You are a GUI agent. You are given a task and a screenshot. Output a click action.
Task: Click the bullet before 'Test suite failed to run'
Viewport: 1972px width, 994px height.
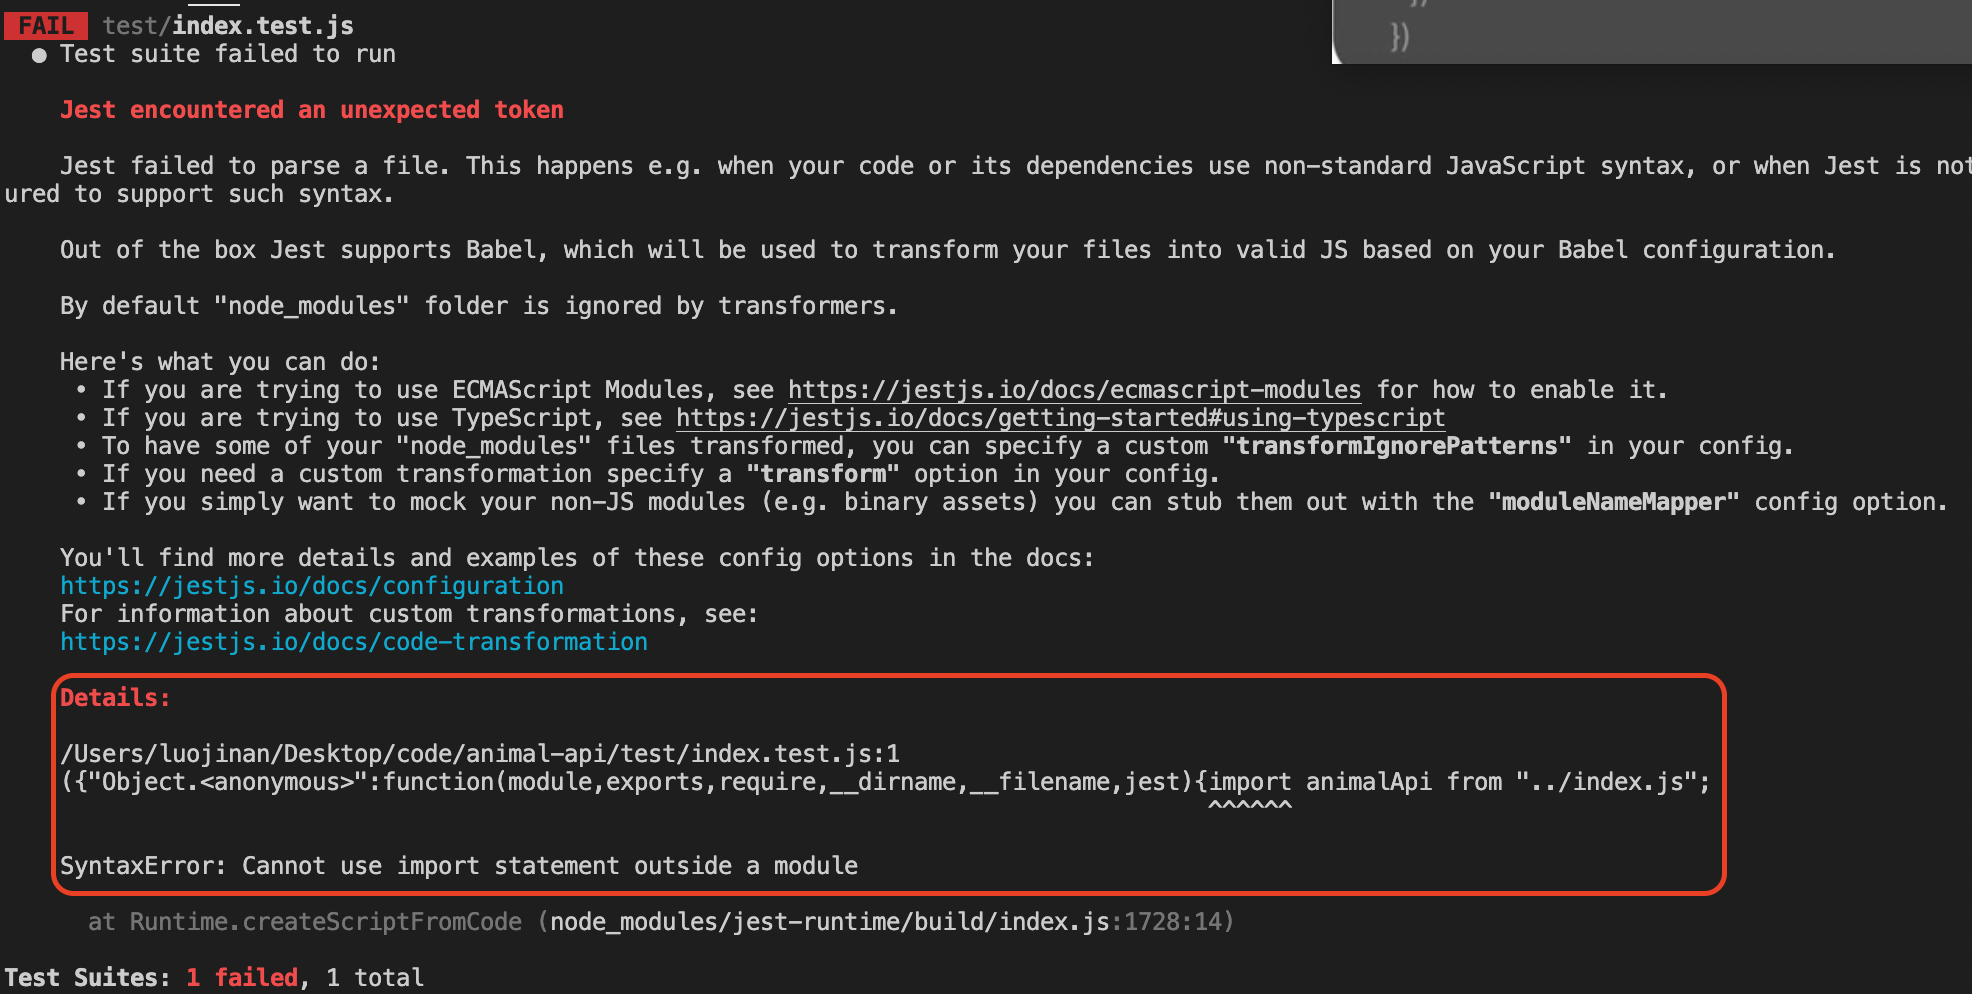coord(39,55)
